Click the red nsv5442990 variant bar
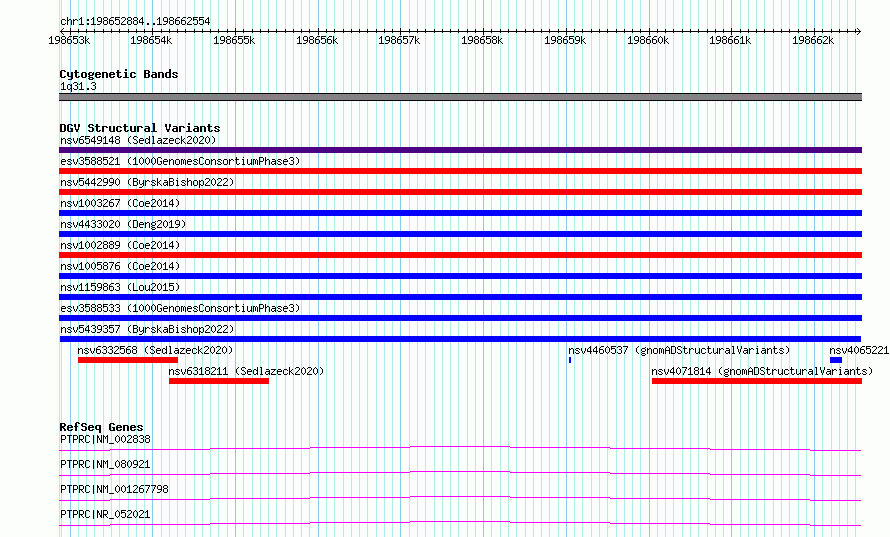 coord(460,192)
